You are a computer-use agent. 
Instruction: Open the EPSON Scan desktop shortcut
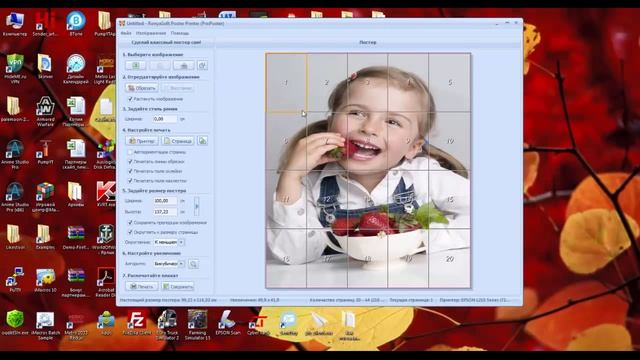228,322
